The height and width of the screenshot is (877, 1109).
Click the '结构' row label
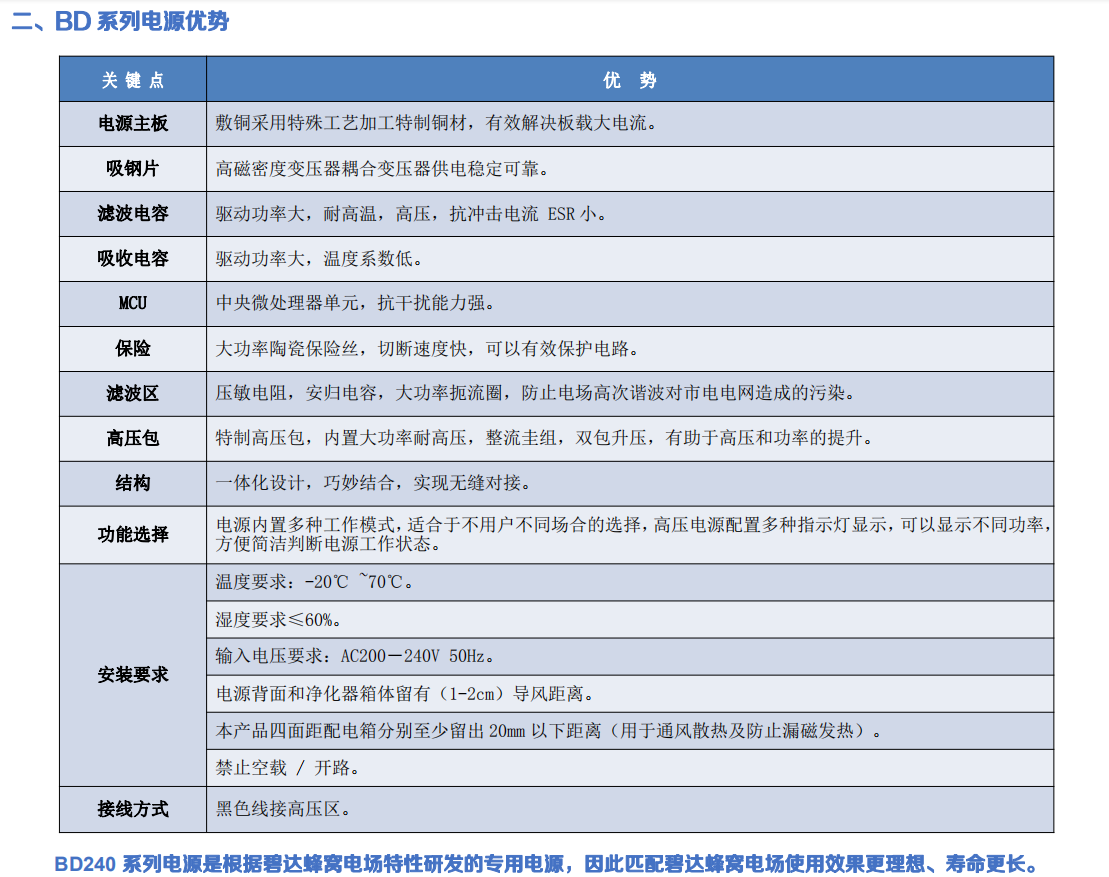133,483
